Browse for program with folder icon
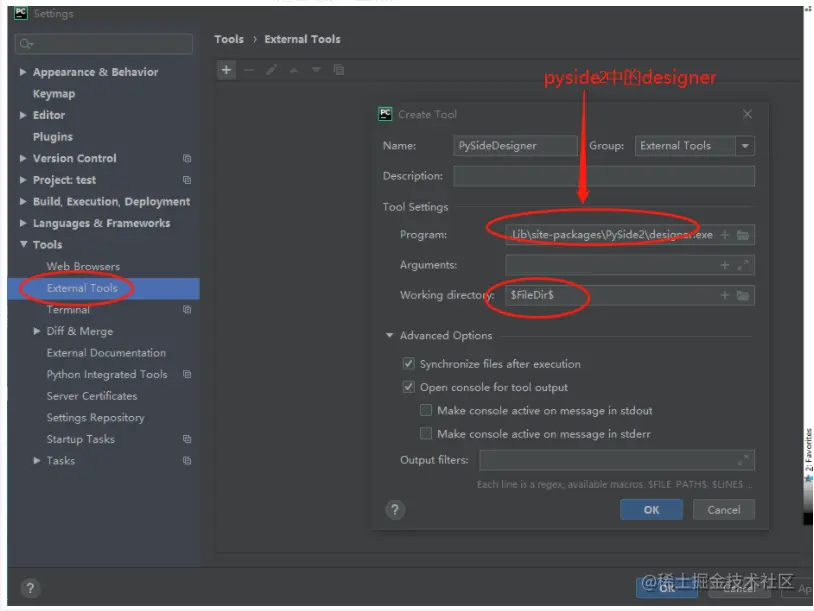 pos(743,235)
